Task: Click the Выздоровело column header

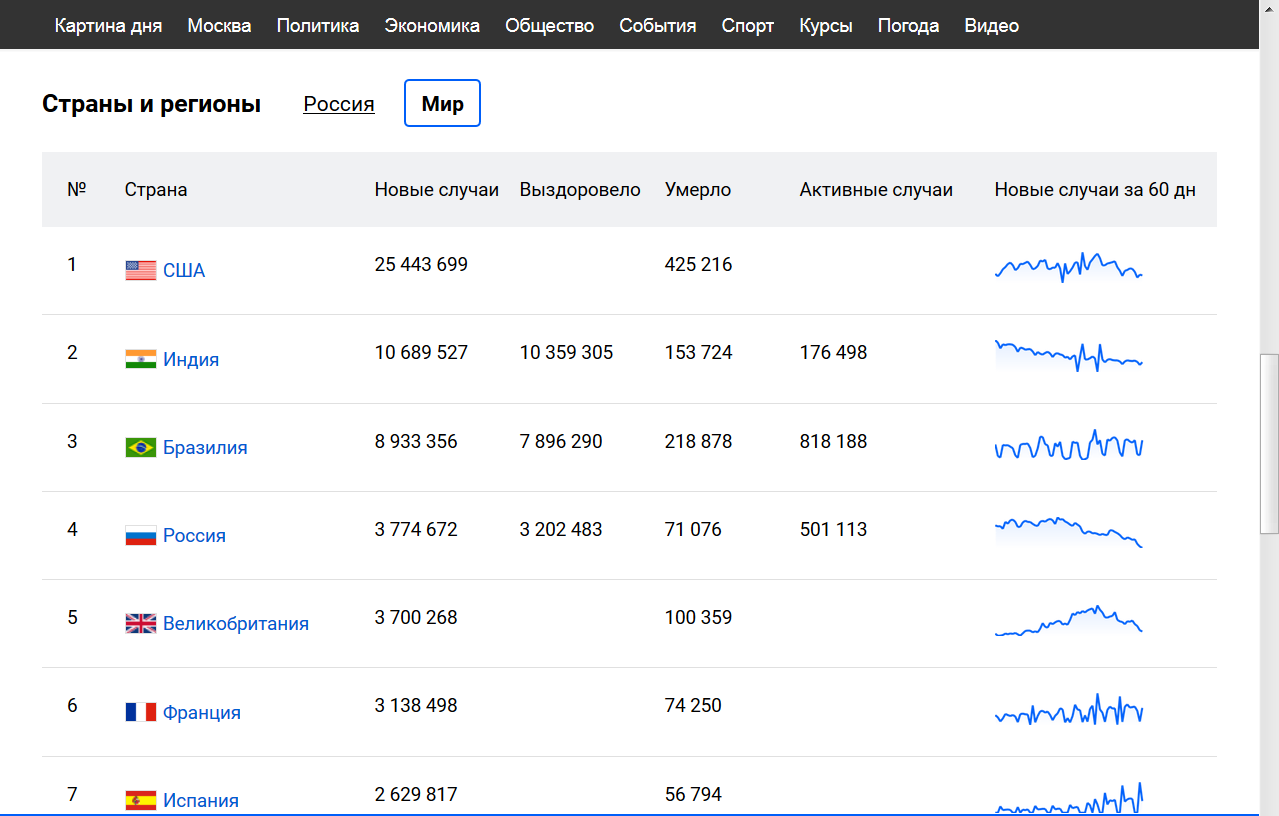Action: point(580,190)
